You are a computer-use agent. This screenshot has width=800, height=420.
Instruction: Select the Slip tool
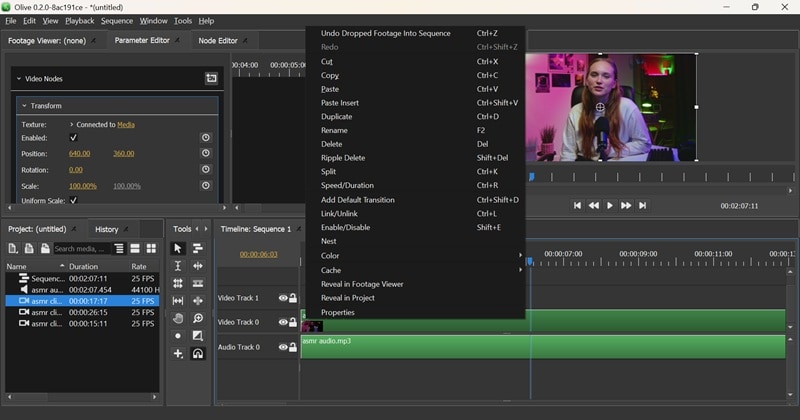pos(178,301)
